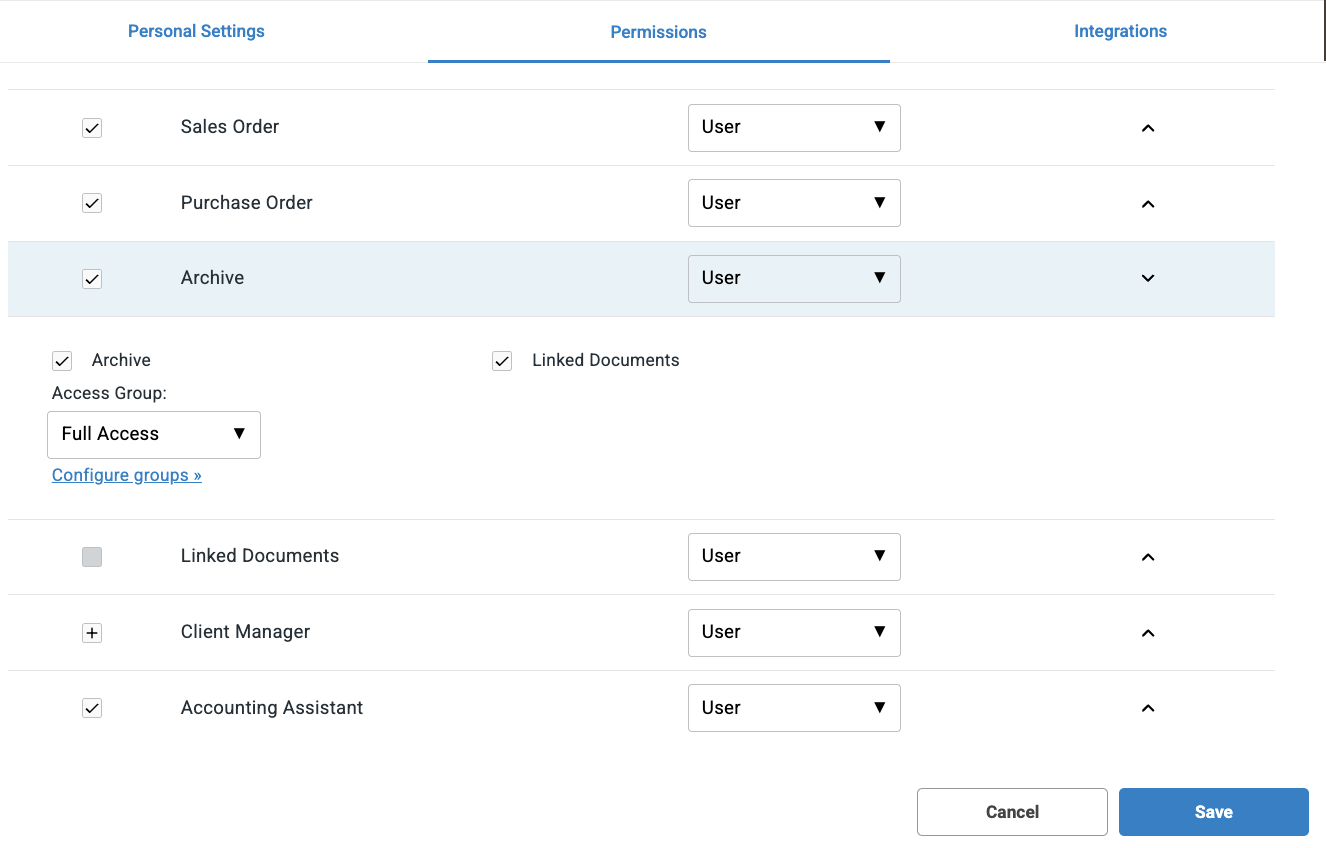Expand the Accounting Assistant row chevron
This screenshot has width=1326, height=848.
[x=1148, y=708]
